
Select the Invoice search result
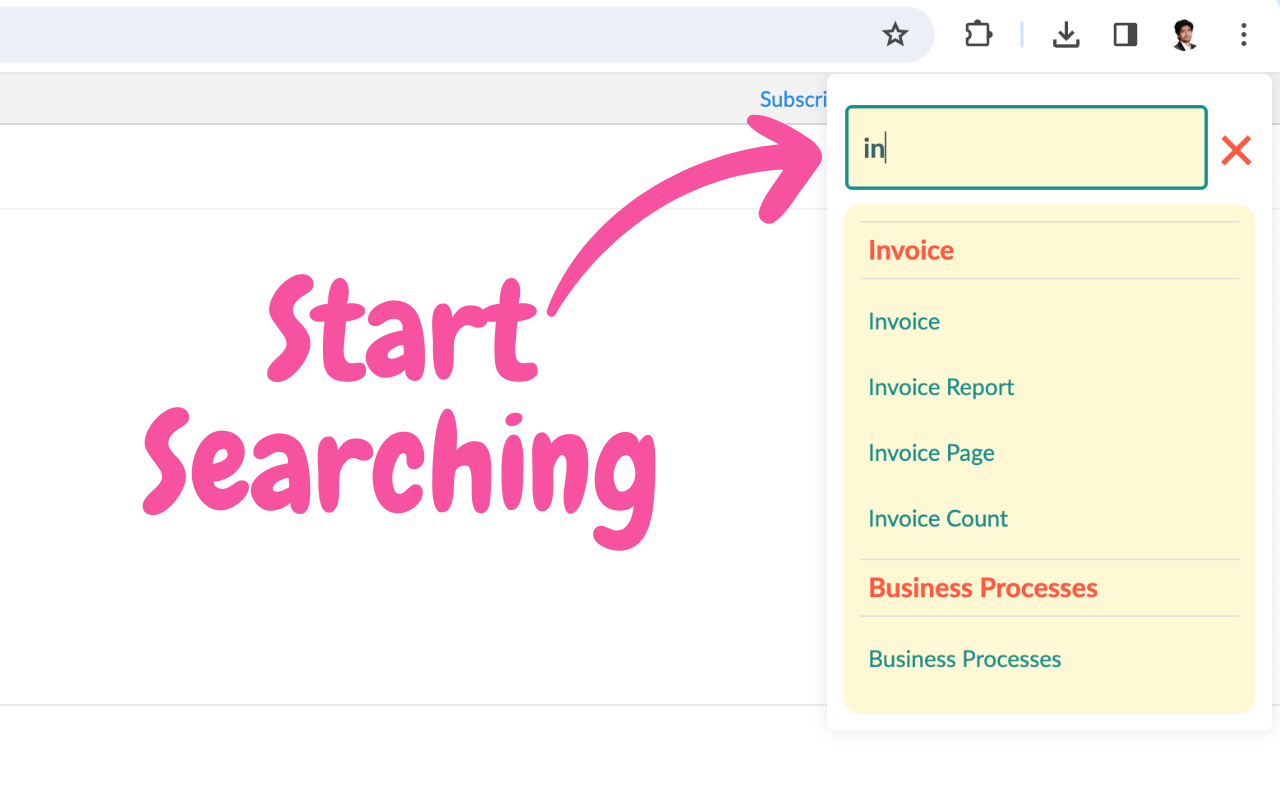[x=903, y=321]
